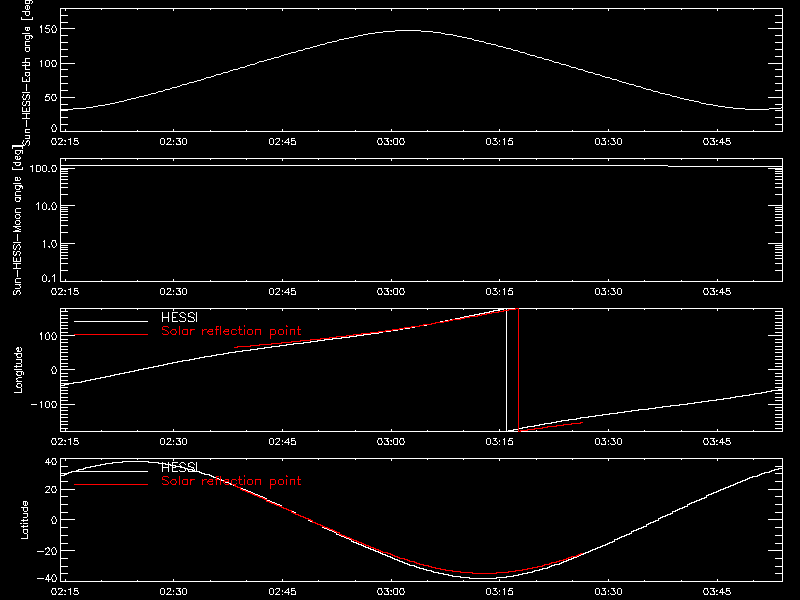Click the -40 tick on Latitude plot

(47, 579)
